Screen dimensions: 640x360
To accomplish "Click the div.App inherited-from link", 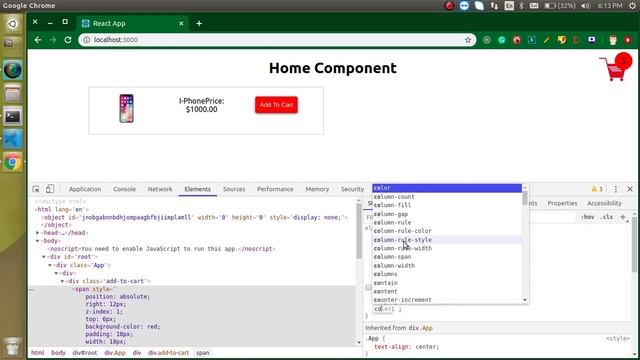I will (x=421, y=328).
